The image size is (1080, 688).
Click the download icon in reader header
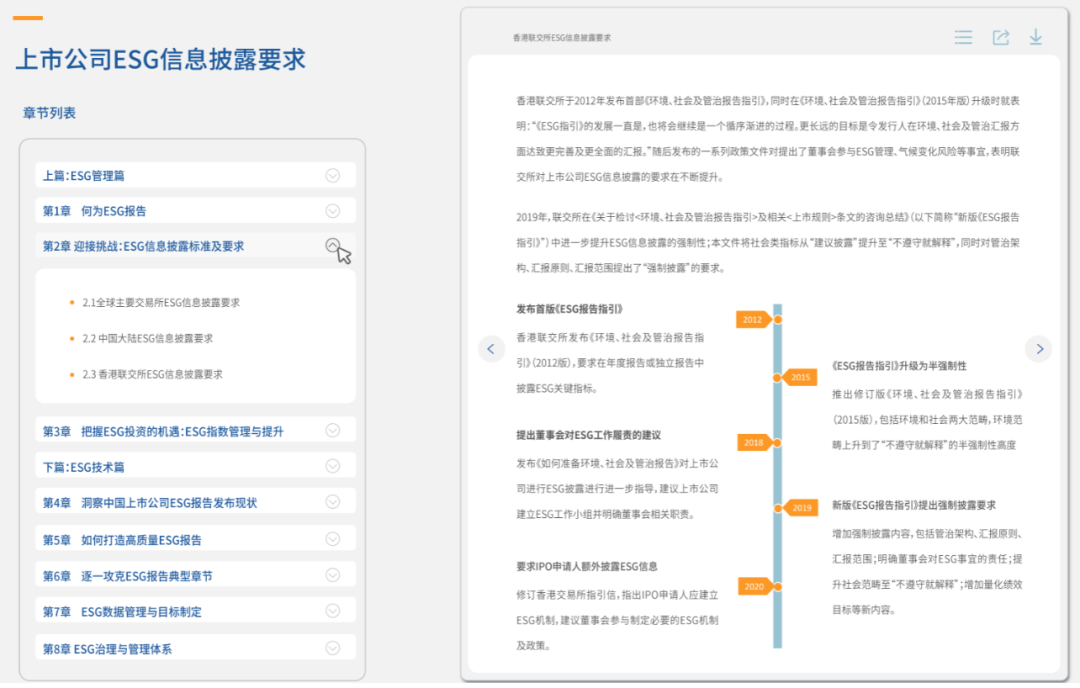(1036, 37)
